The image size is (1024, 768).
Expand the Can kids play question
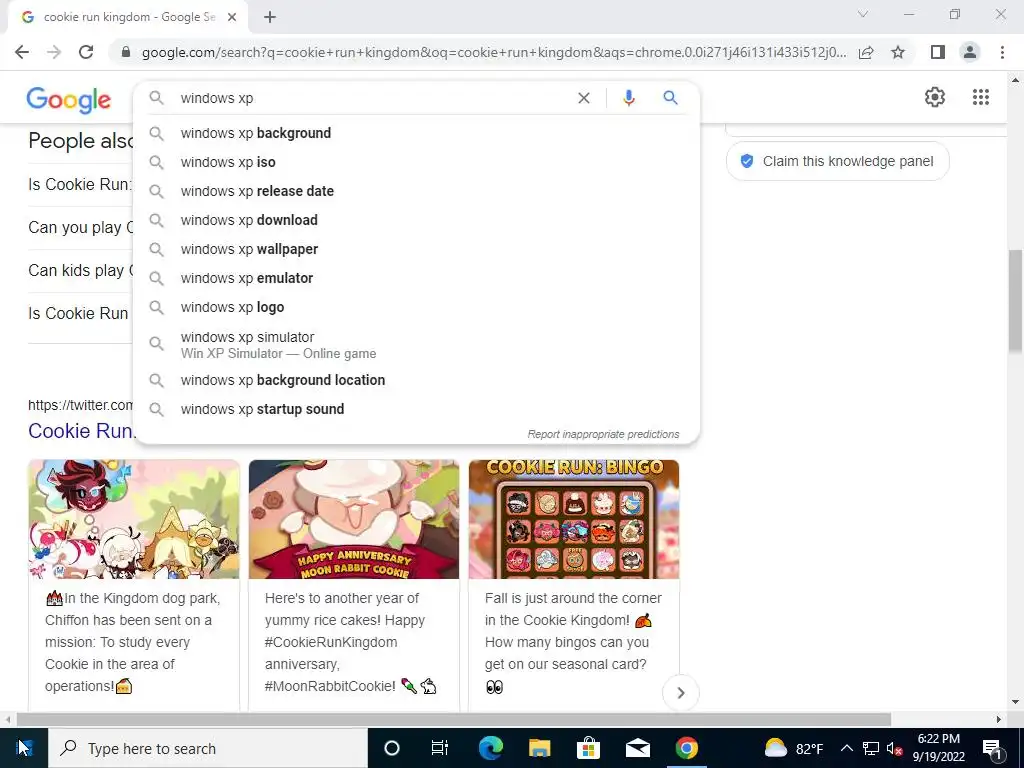pos(80,270)
